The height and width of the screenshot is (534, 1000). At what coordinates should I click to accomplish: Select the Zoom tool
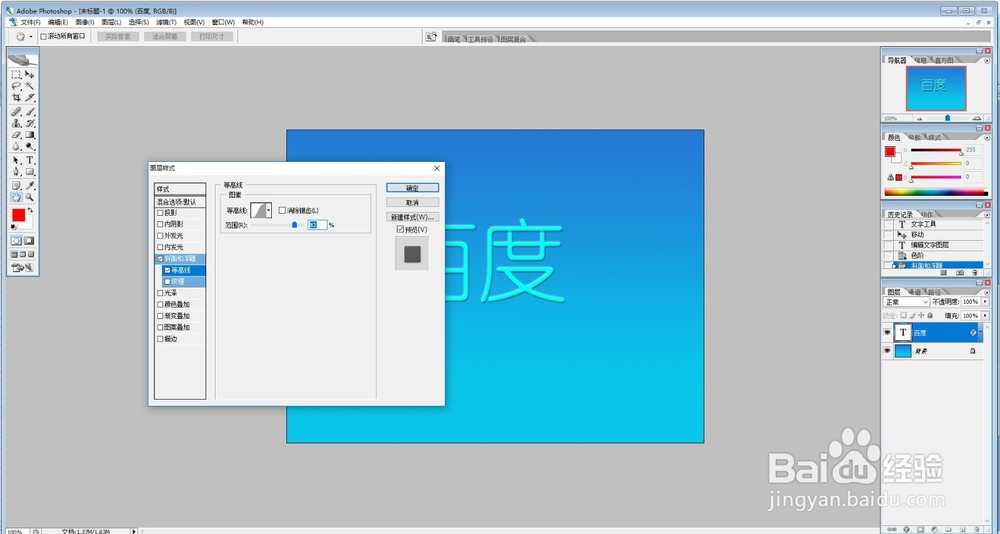tap(29, 197)
